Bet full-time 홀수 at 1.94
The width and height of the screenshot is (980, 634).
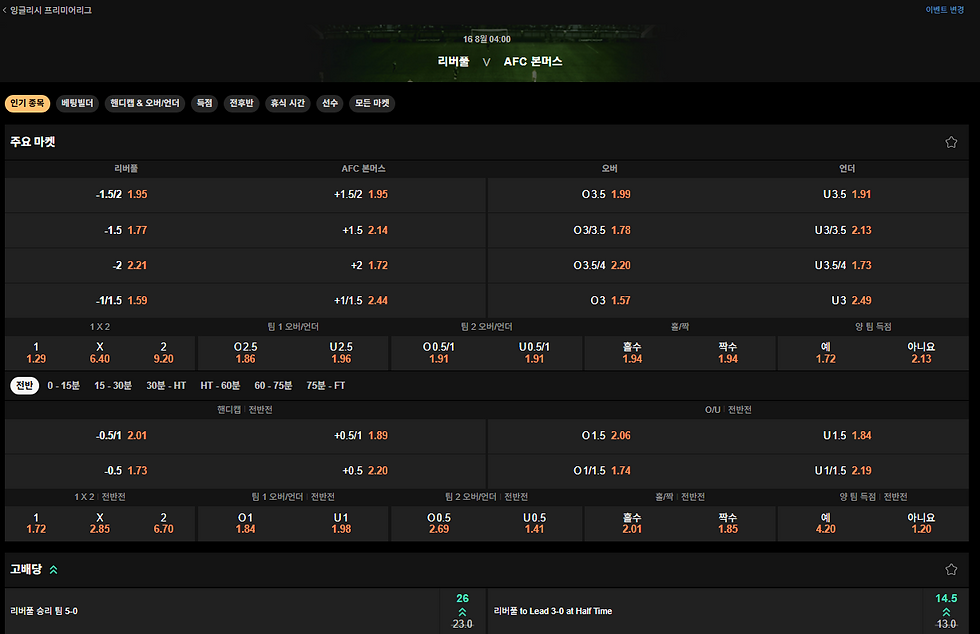coord(632,353)
